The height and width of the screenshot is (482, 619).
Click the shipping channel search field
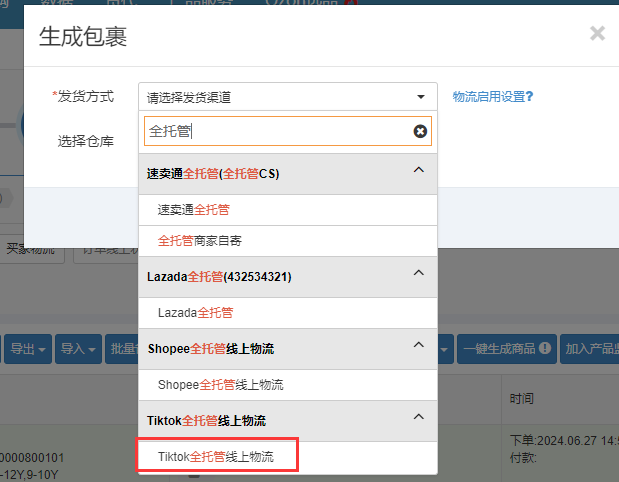click(288, 131)
